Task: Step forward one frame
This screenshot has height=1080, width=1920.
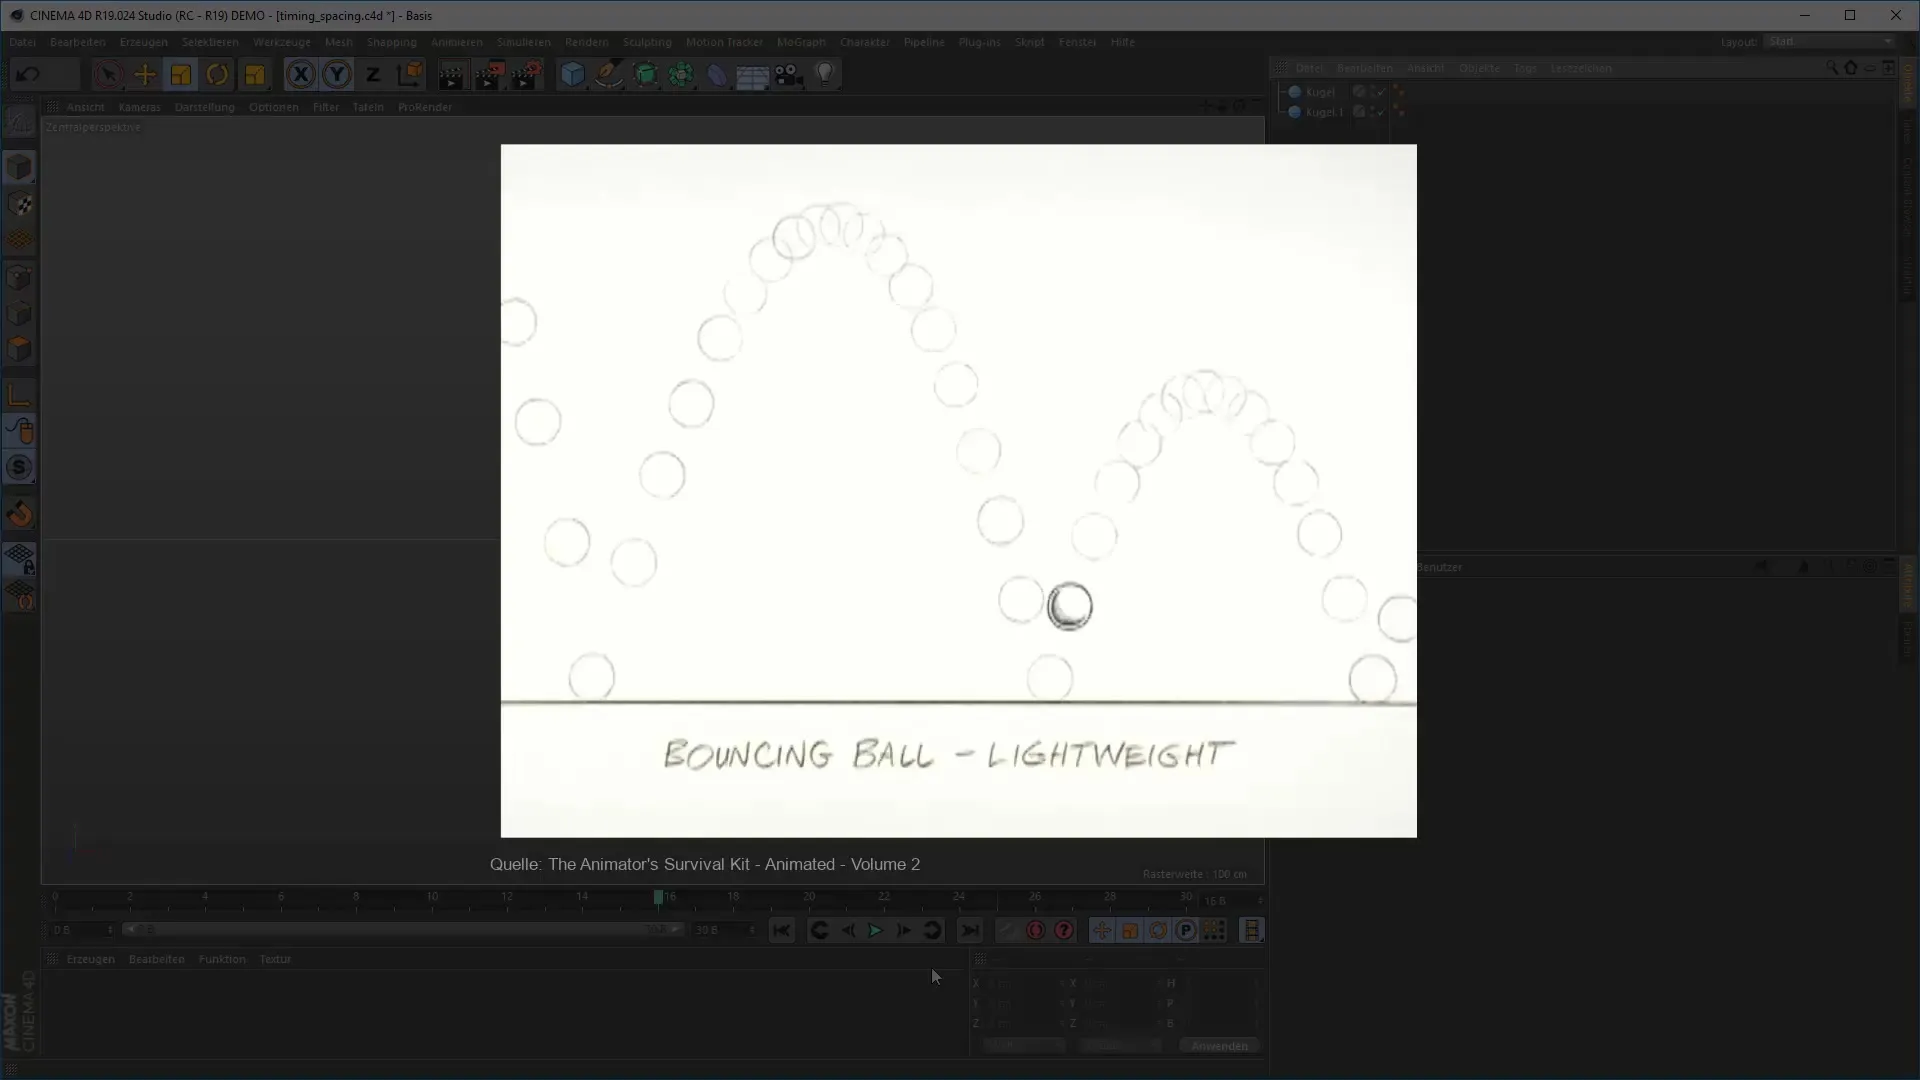Action: tap(903, 931)
